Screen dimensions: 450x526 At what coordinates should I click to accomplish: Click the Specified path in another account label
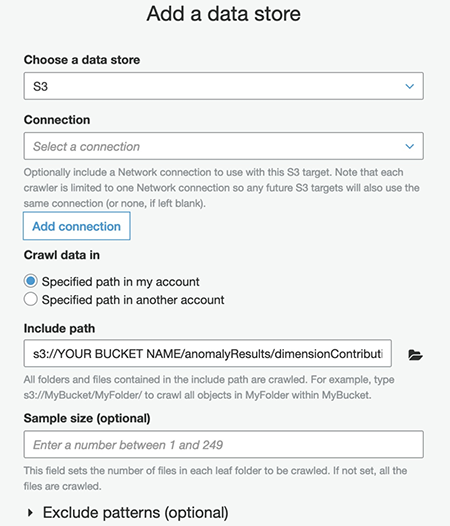pos(133,300)
